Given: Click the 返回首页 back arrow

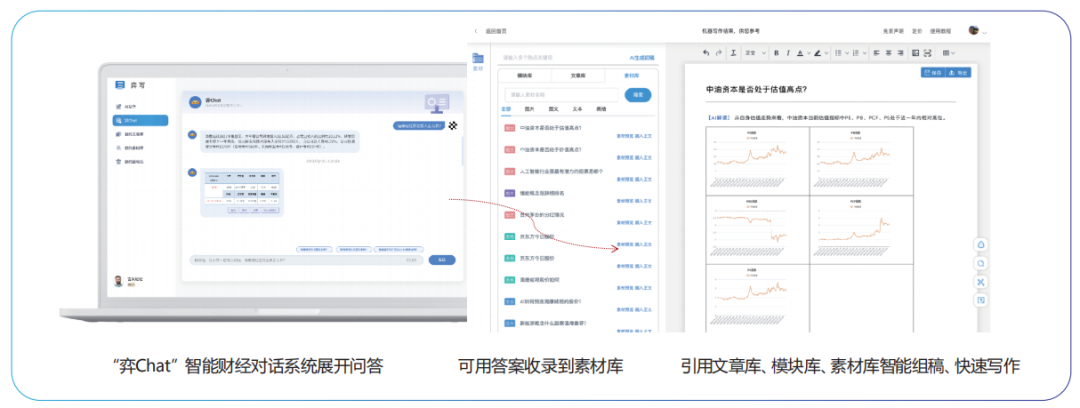Looking at the screenshot, I should (476, 31).
